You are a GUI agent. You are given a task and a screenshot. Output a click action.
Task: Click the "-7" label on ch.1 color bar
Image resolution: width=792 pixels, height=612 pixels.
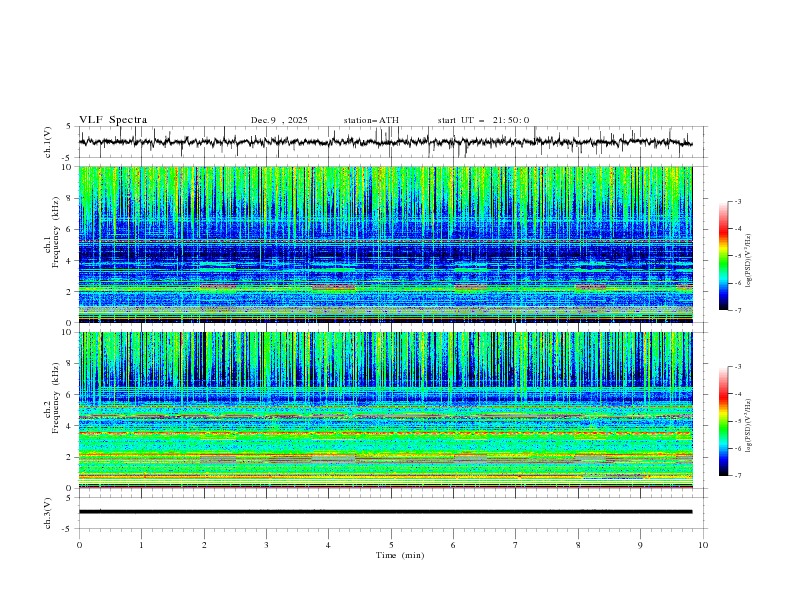(x=737, y=310)
